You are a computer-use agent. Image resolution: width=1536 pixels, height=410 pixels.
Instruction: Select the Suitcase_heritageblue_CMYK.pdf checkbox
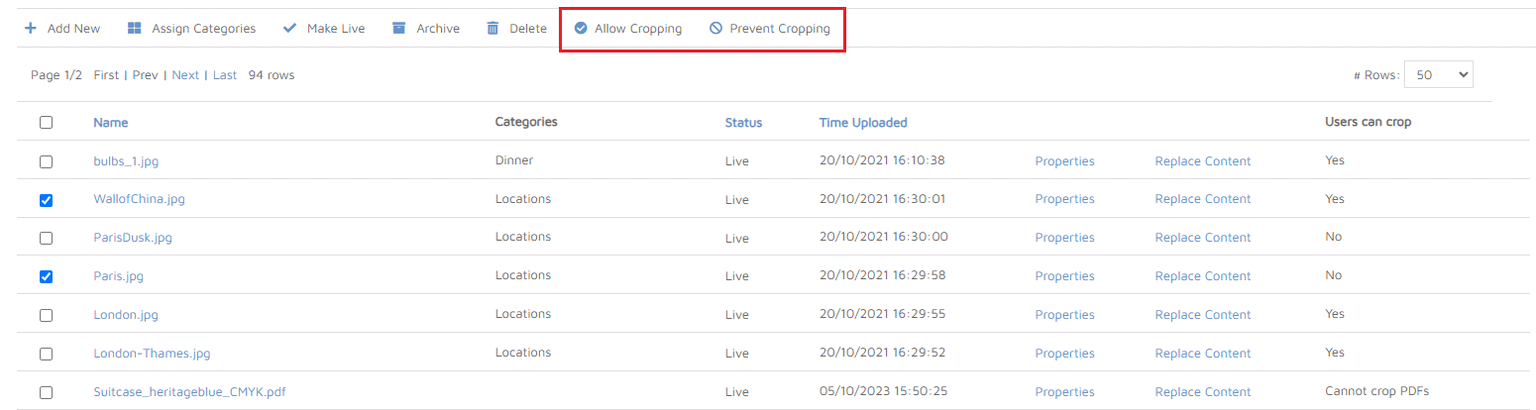[46, 392]
